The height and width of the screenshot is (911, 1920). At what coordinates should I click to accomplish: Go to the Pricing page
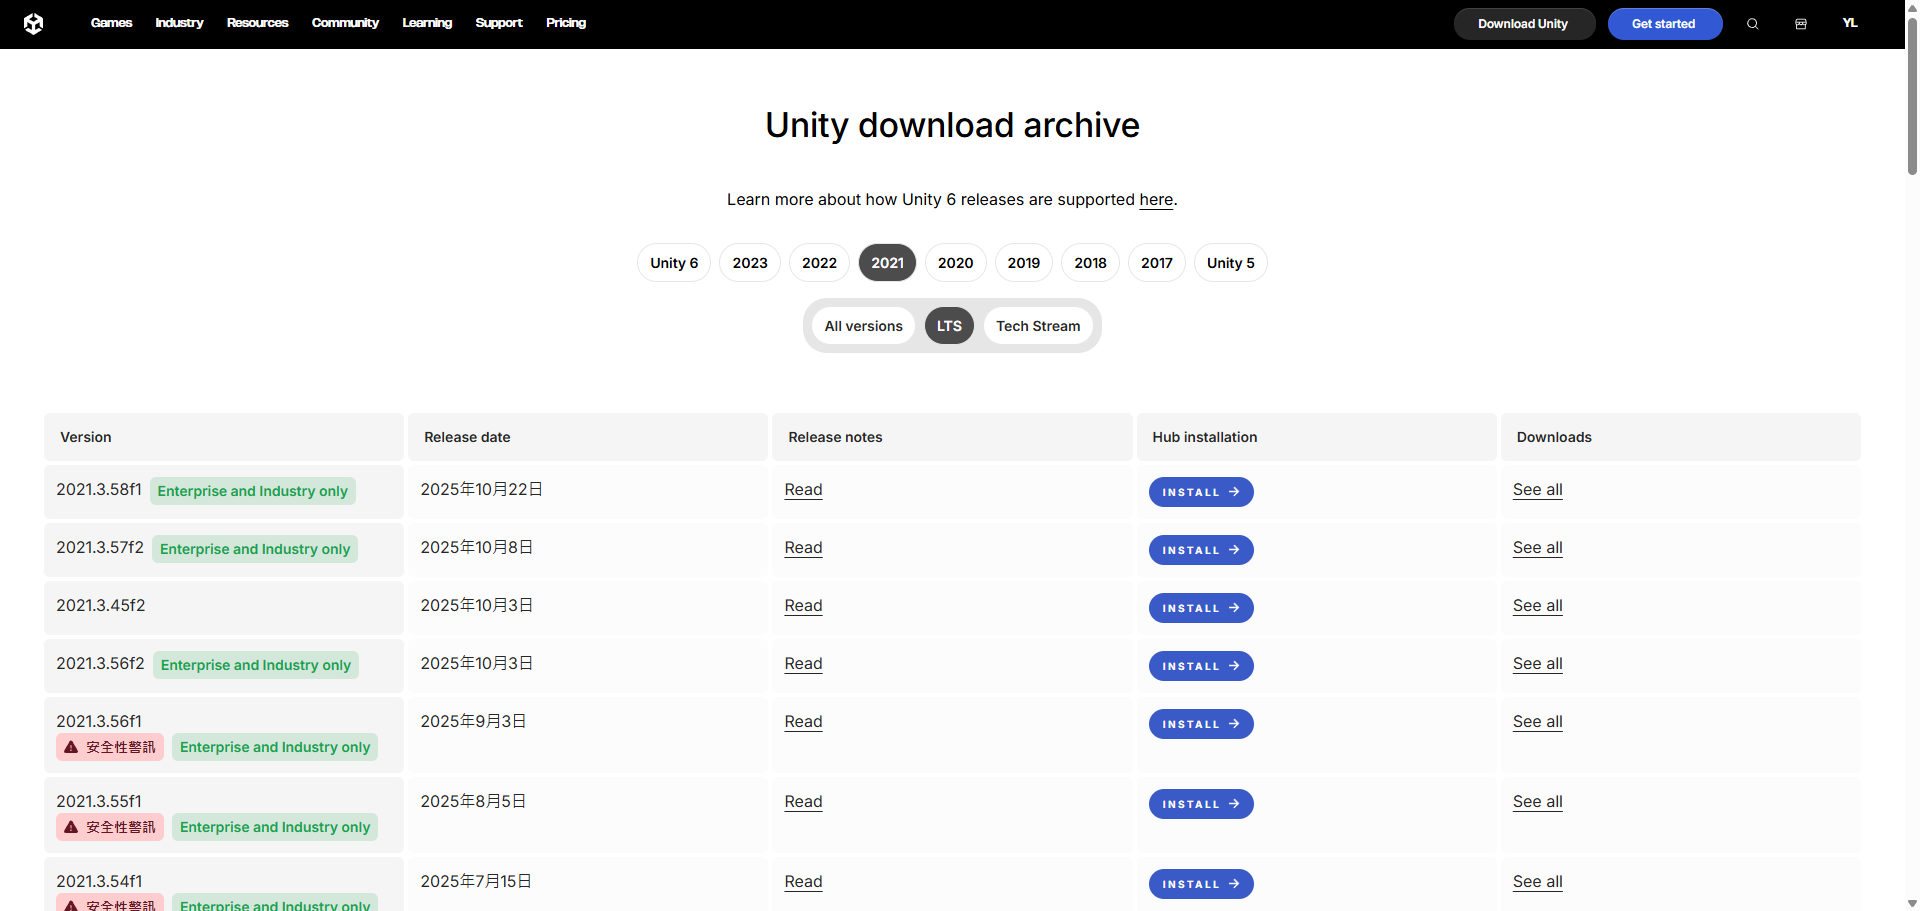(x=566, y=23)
